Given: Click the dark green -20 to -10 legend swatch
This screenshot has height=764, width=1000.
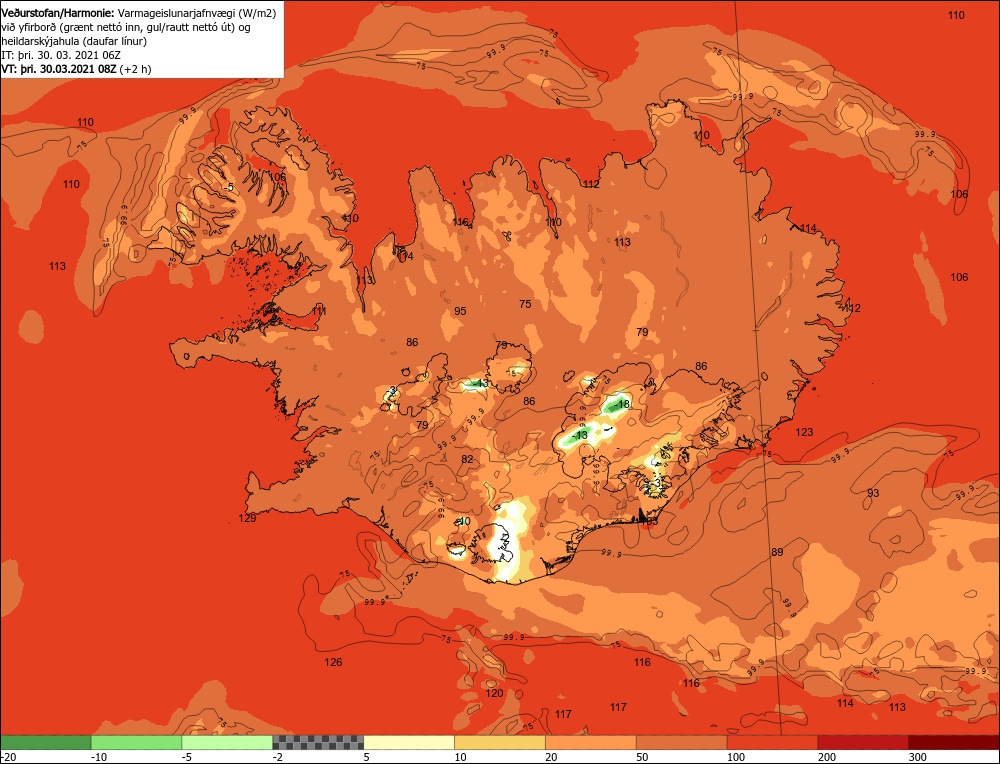Looking at the screenshot, I should 46,742.
